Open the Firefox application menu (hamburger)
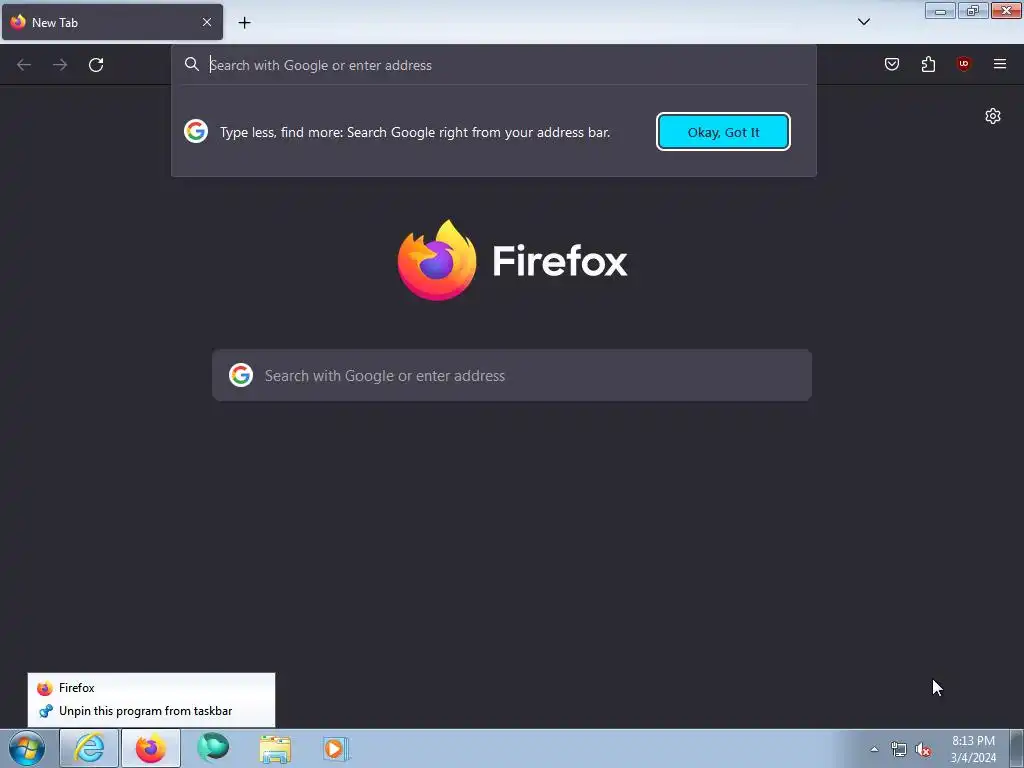Screen dimensions: 1024x768 click(x=1000, y=64)
